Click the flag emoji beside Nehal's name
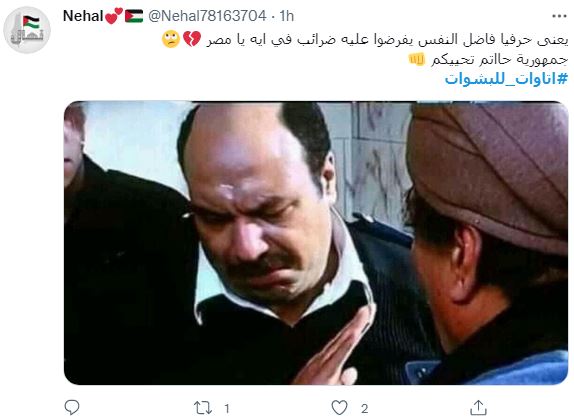574x420 pixels. [x=134, y=16]
